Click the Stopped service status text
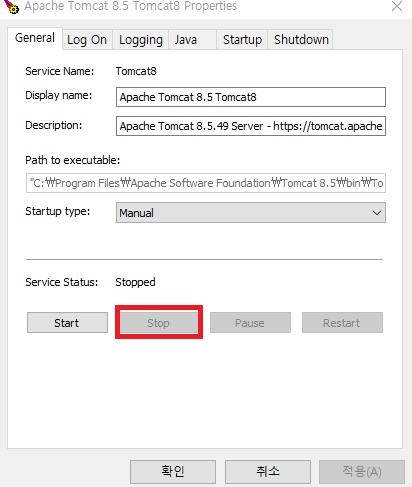The width and height of the screenshot is (412, 487). (x=135, y=282)
